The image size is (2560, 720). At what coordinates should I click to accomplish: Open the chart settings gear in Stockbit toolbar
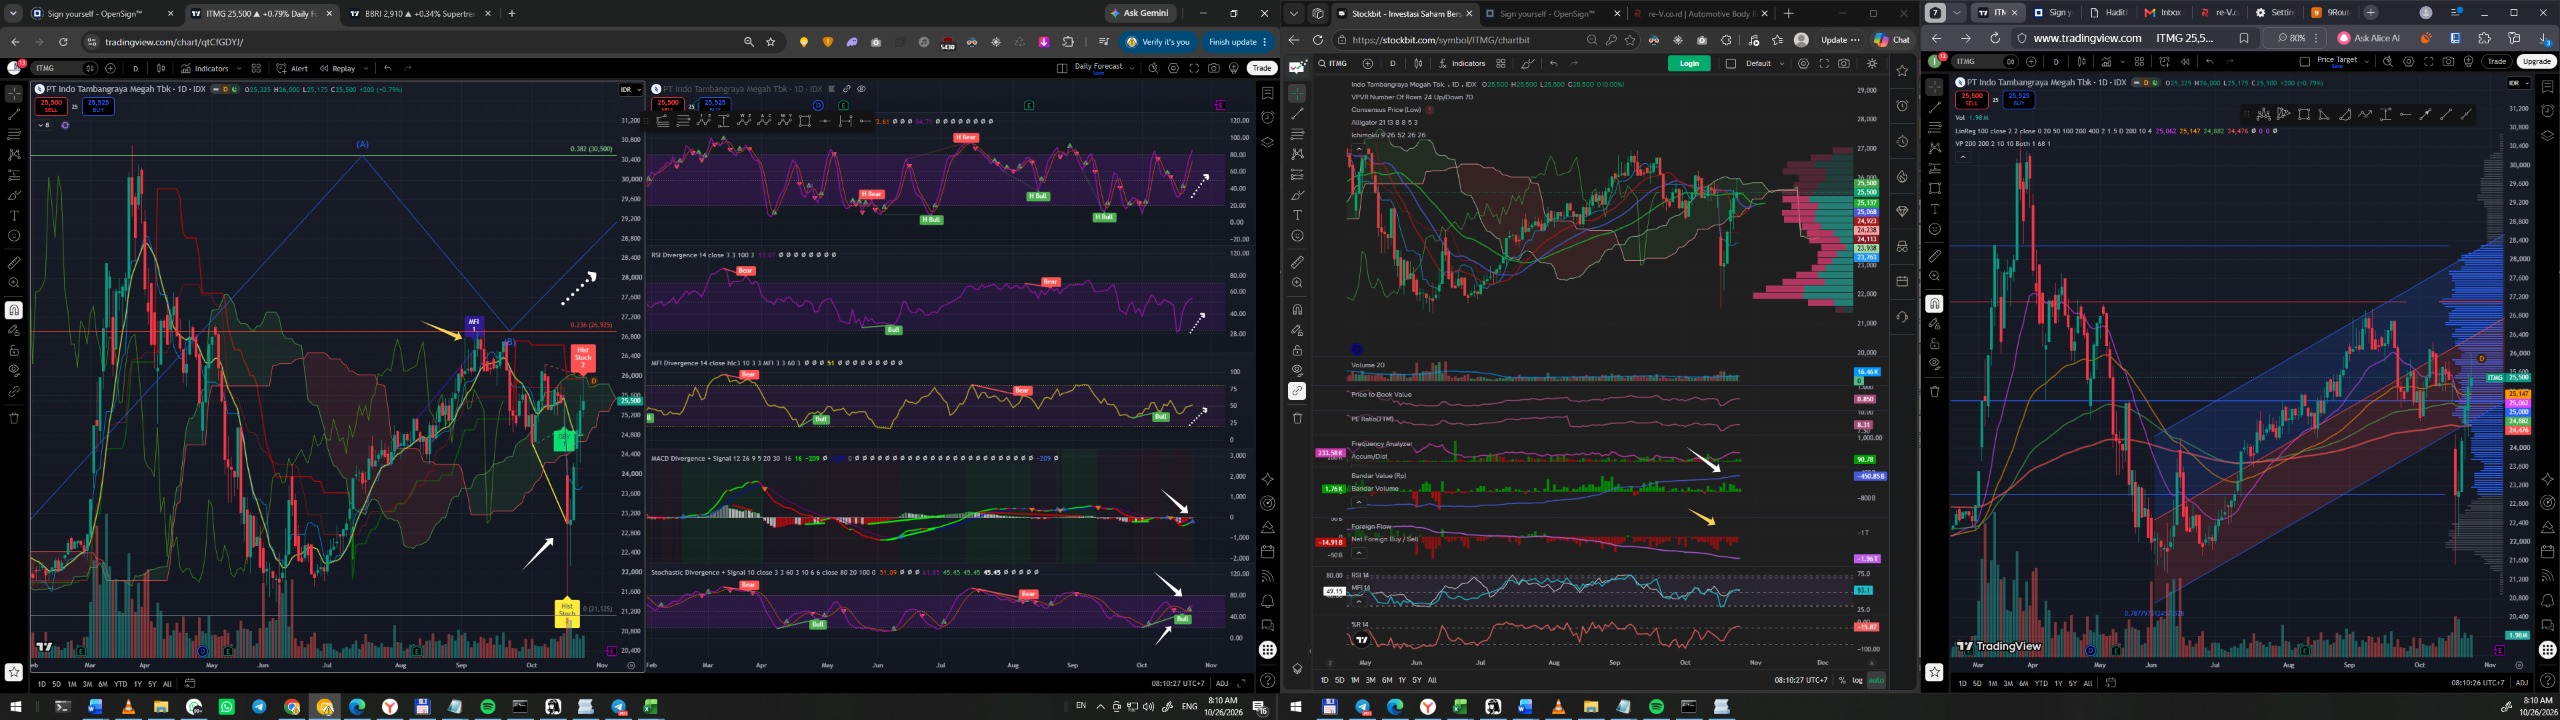coord(1803,63)
